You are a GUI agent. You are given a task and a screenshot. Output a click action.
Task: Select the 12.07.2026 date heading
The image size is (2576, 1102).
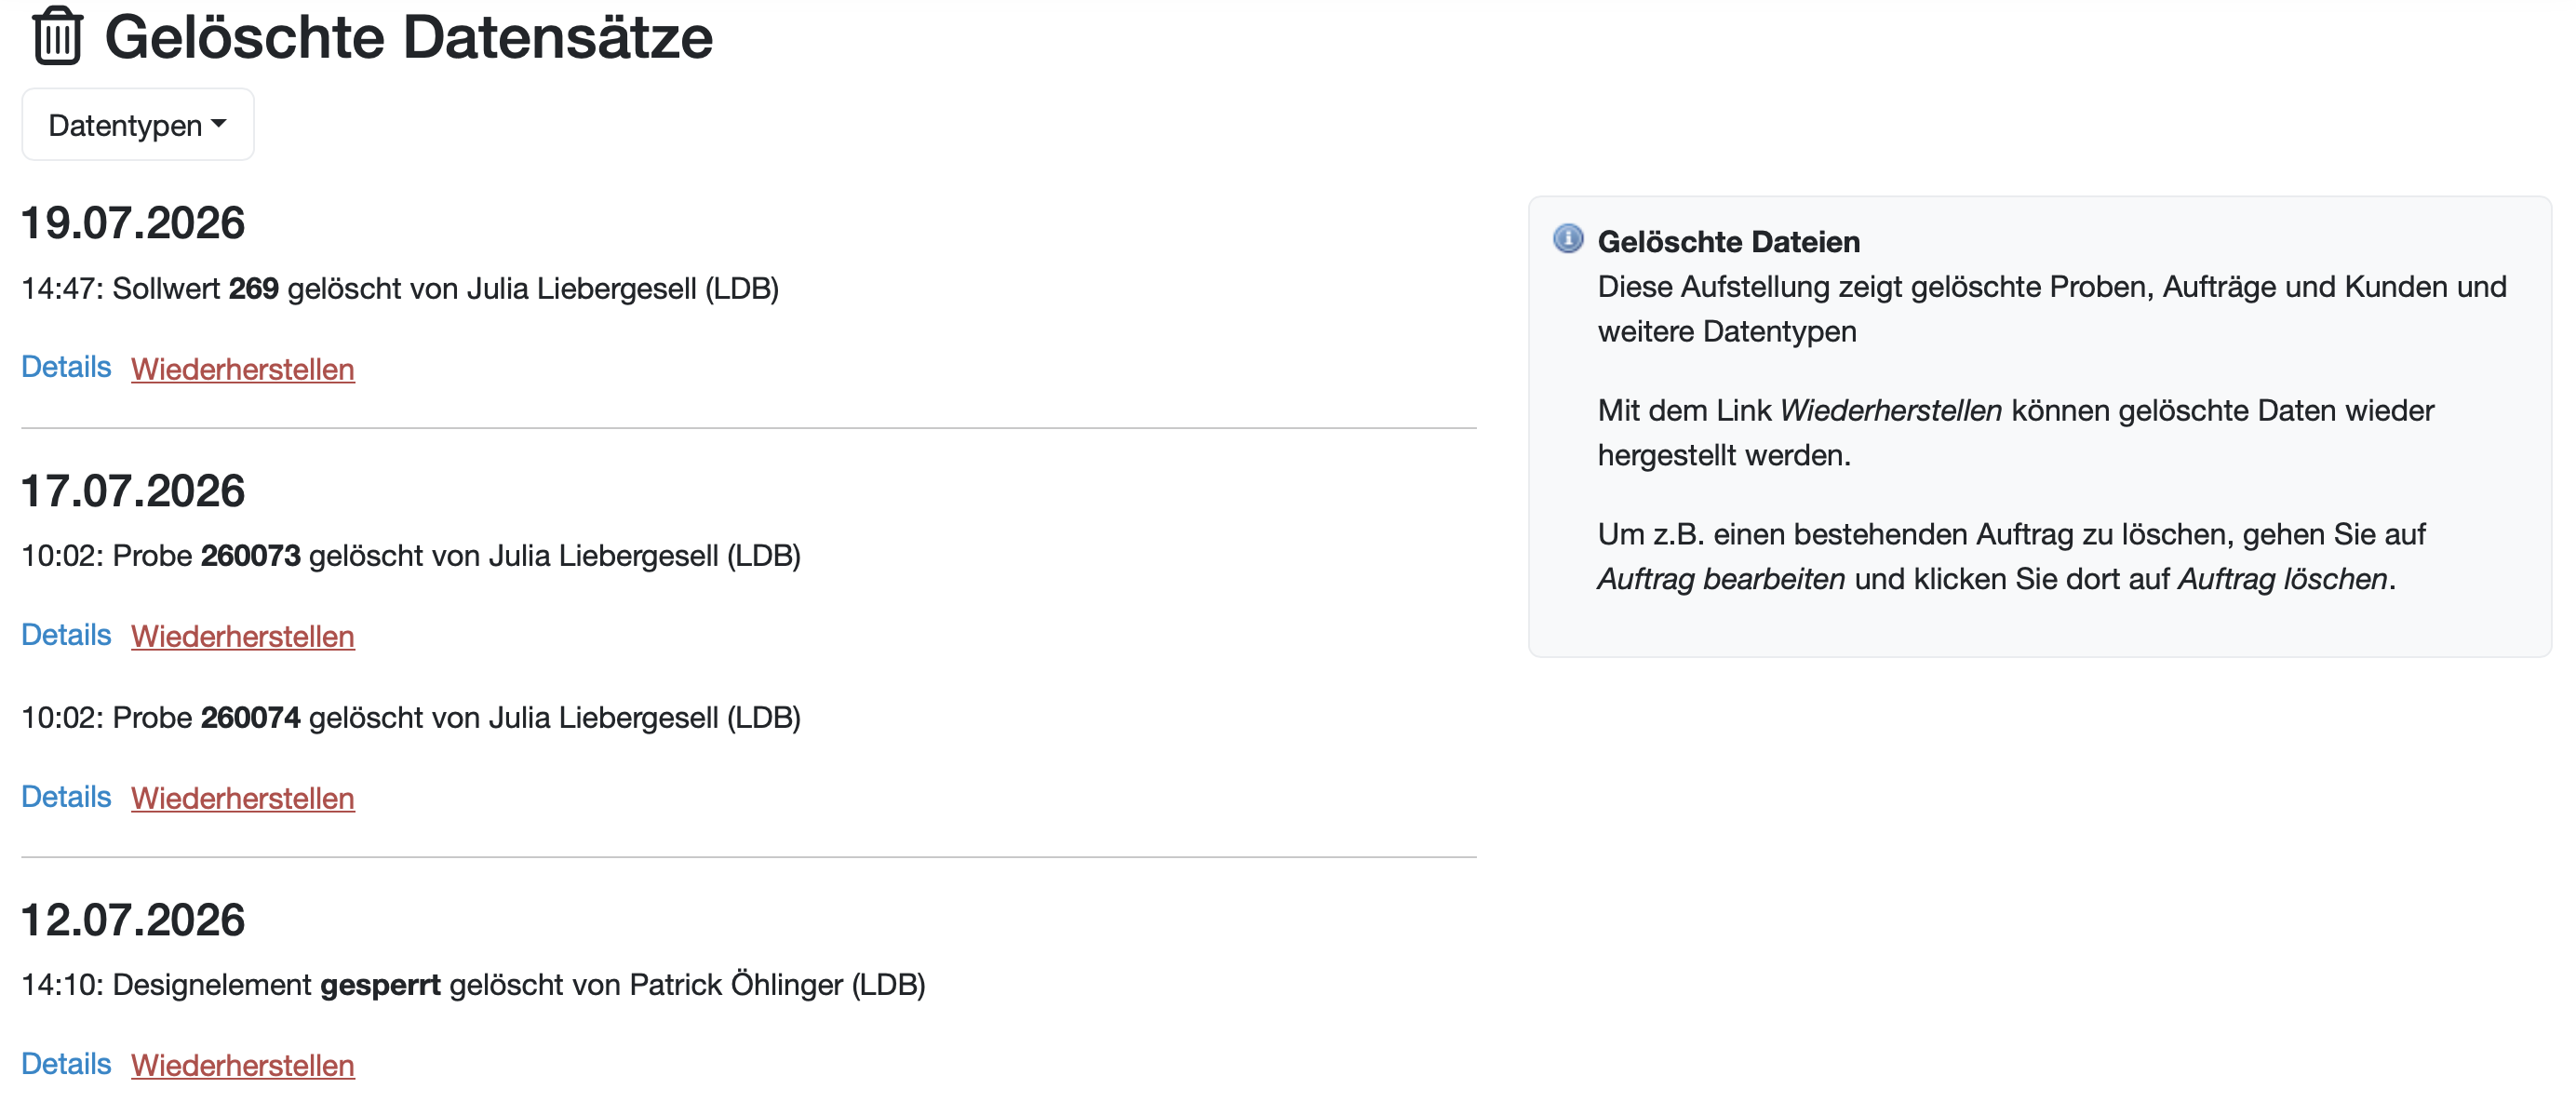(x=133, y=920)
